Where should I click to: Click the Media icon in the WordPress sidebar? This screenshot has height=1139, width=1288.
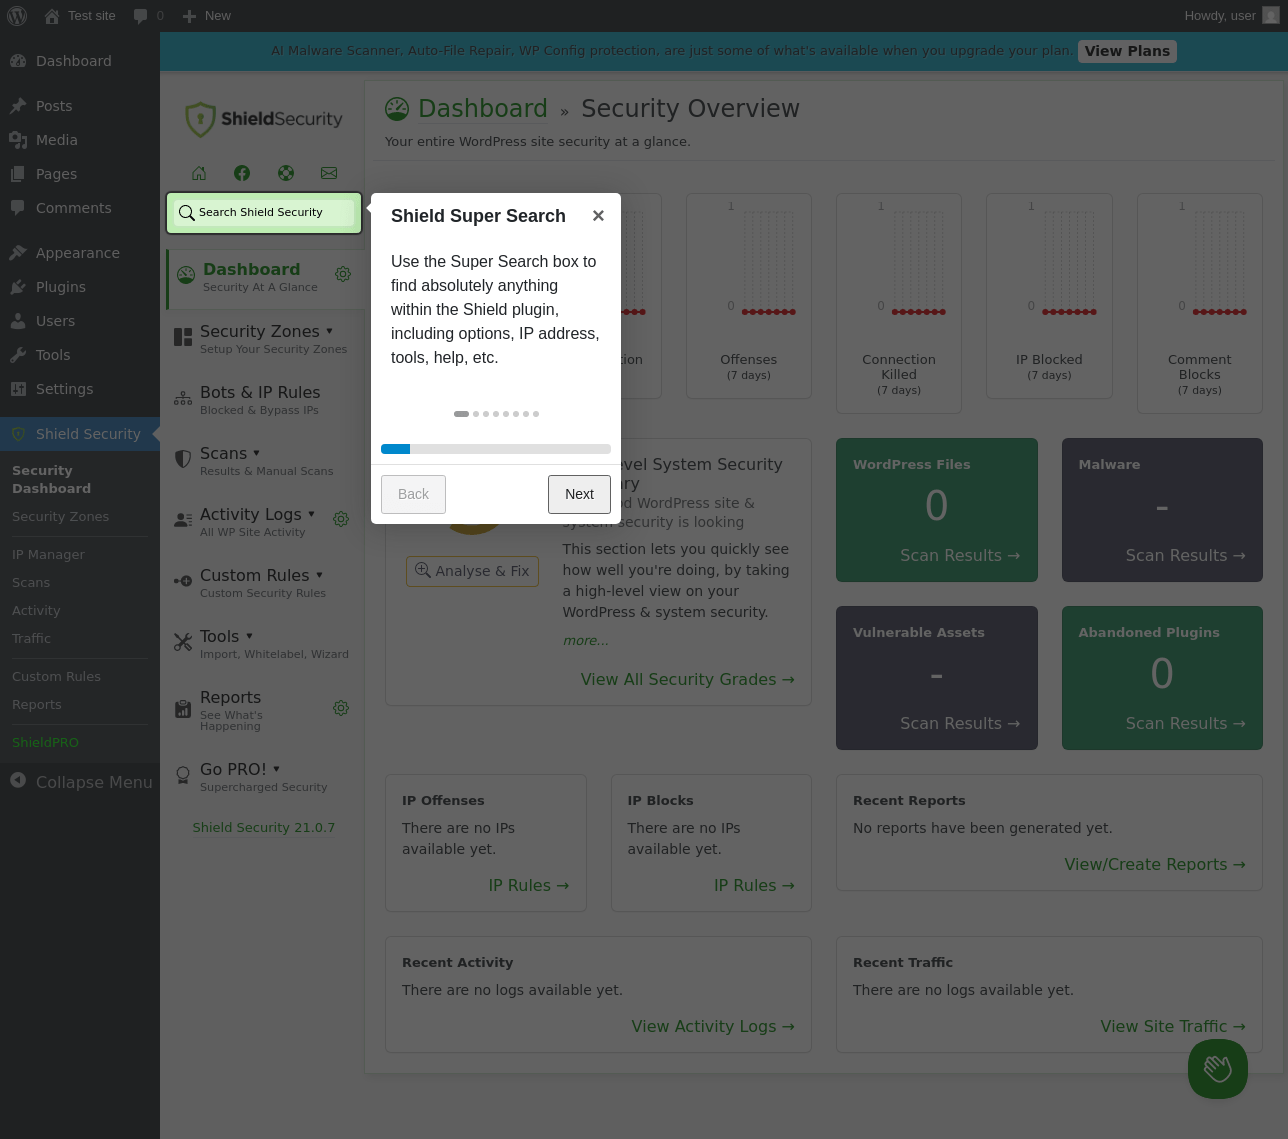(18, 140)
